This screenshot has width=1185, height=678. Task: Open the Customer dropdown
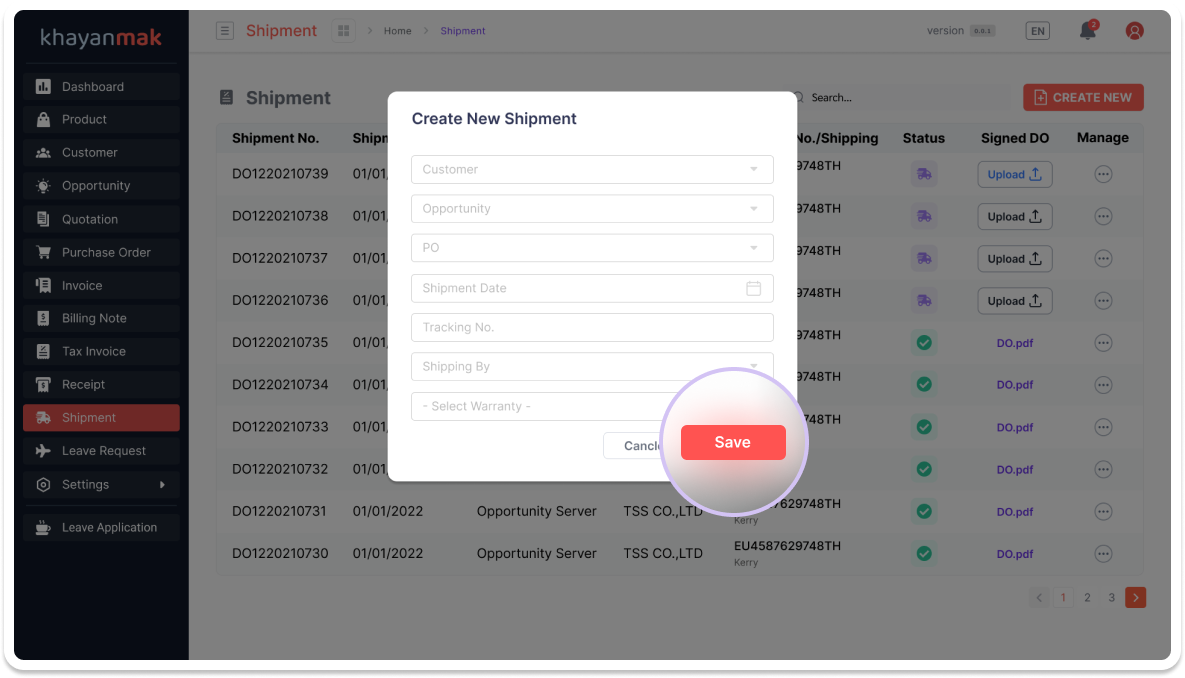pos(592,169)
